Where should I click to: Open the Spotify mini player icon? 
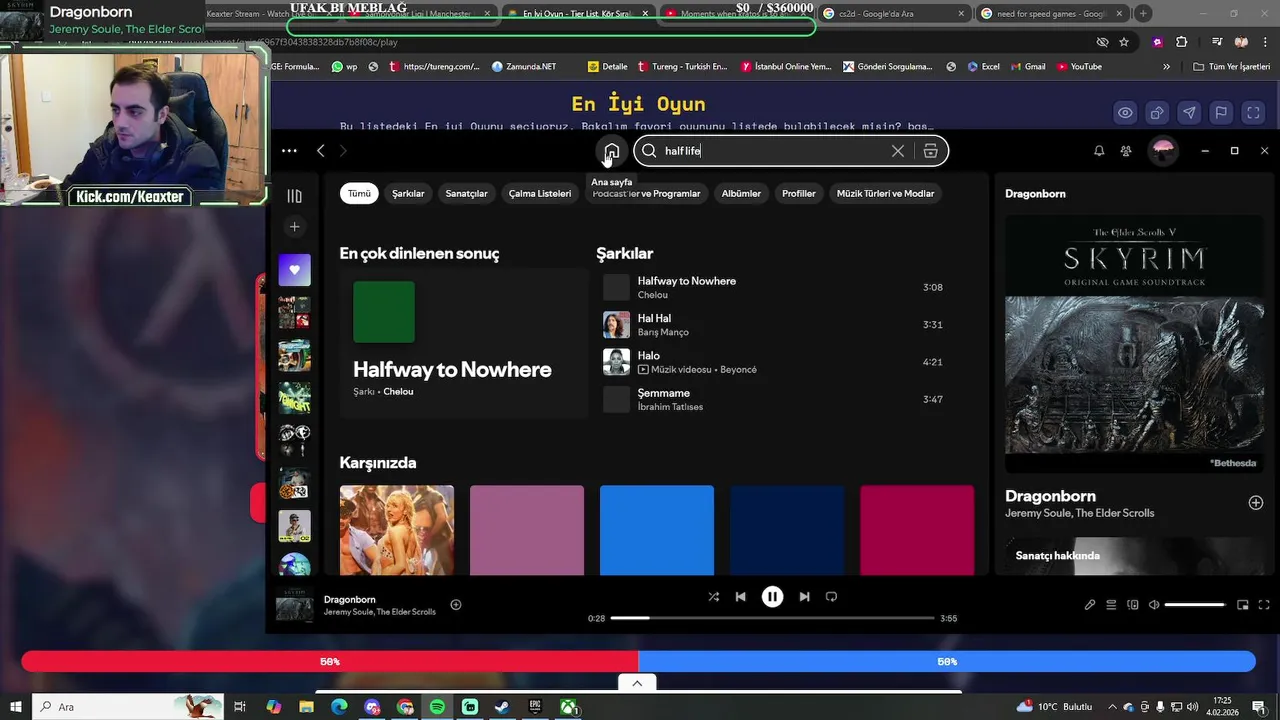pos(1243,605)
